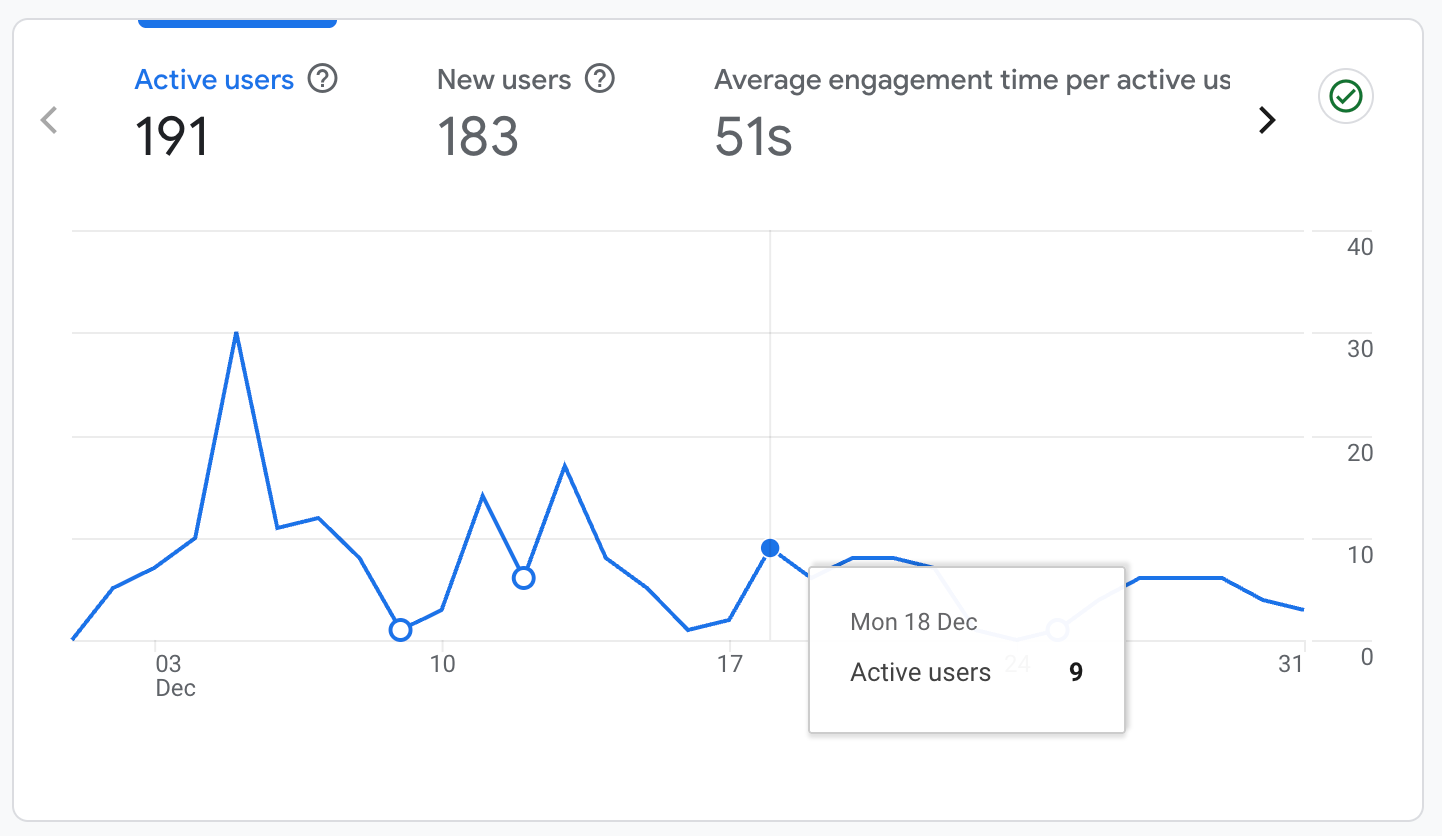Click the hollow circle marker between 10 and 17
Image resolution: width=1442 pixels, height=836 pixels.
tap(523, 578)
